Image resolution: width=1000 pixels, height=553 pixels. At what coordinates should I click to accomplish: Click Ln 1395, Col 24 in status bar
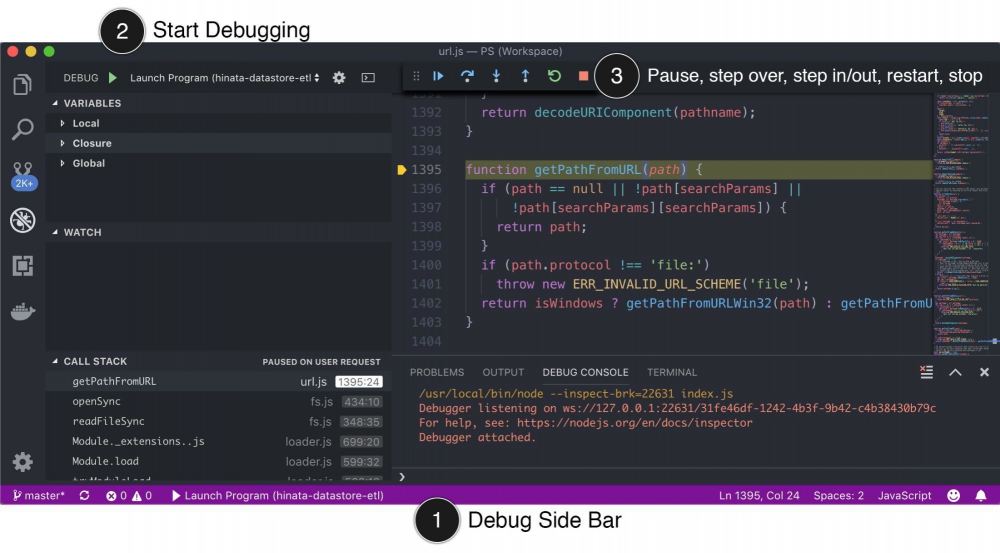pyautogui.click(x=759, y=496)
